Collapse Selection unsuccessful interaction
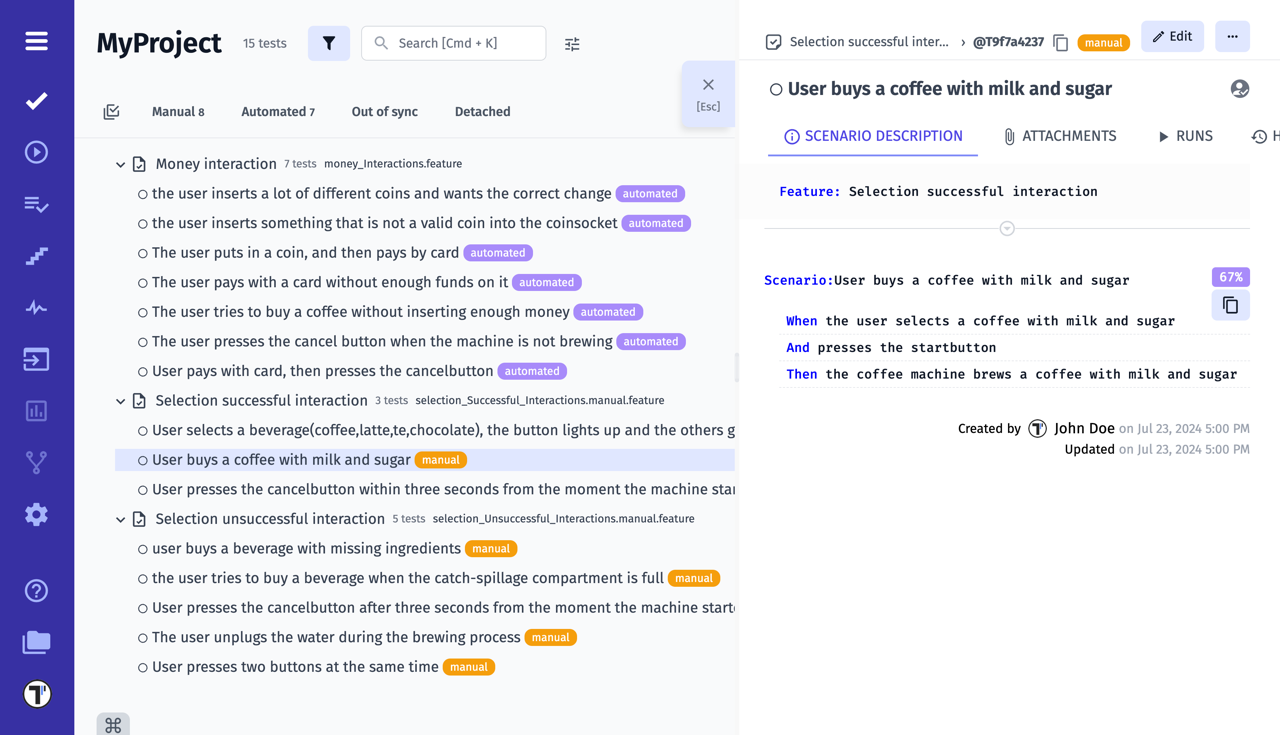Screen dimensions: 1280x735 coord(120,519)
